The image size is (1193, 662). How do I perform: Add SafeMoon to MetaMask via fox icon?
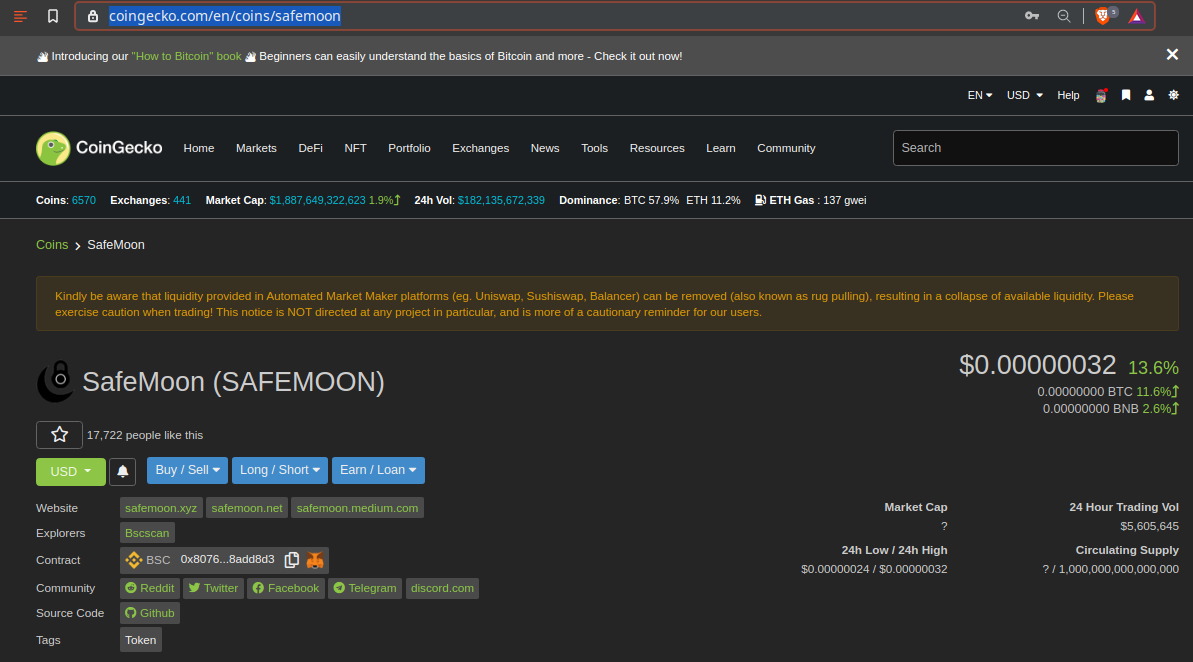[315, 560]
